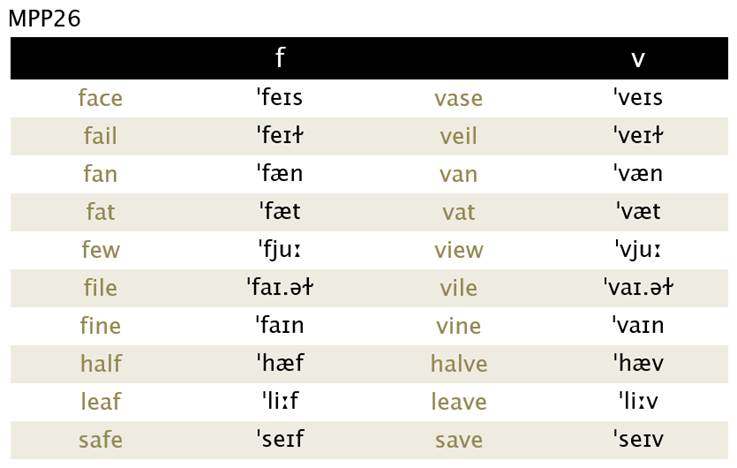737x468 pixels.
Task: Click the word 'van'
Action: click(x=458, y=174)
